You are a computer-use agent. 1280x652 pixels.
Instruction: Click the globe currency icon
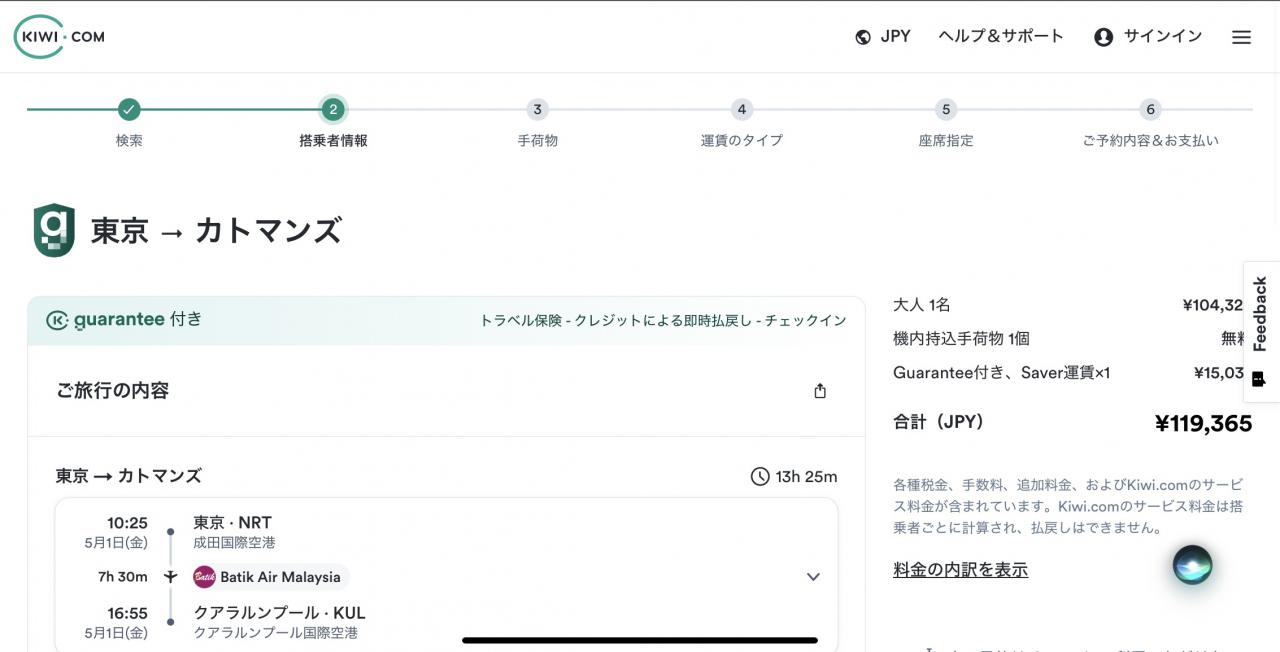[863, 37]
